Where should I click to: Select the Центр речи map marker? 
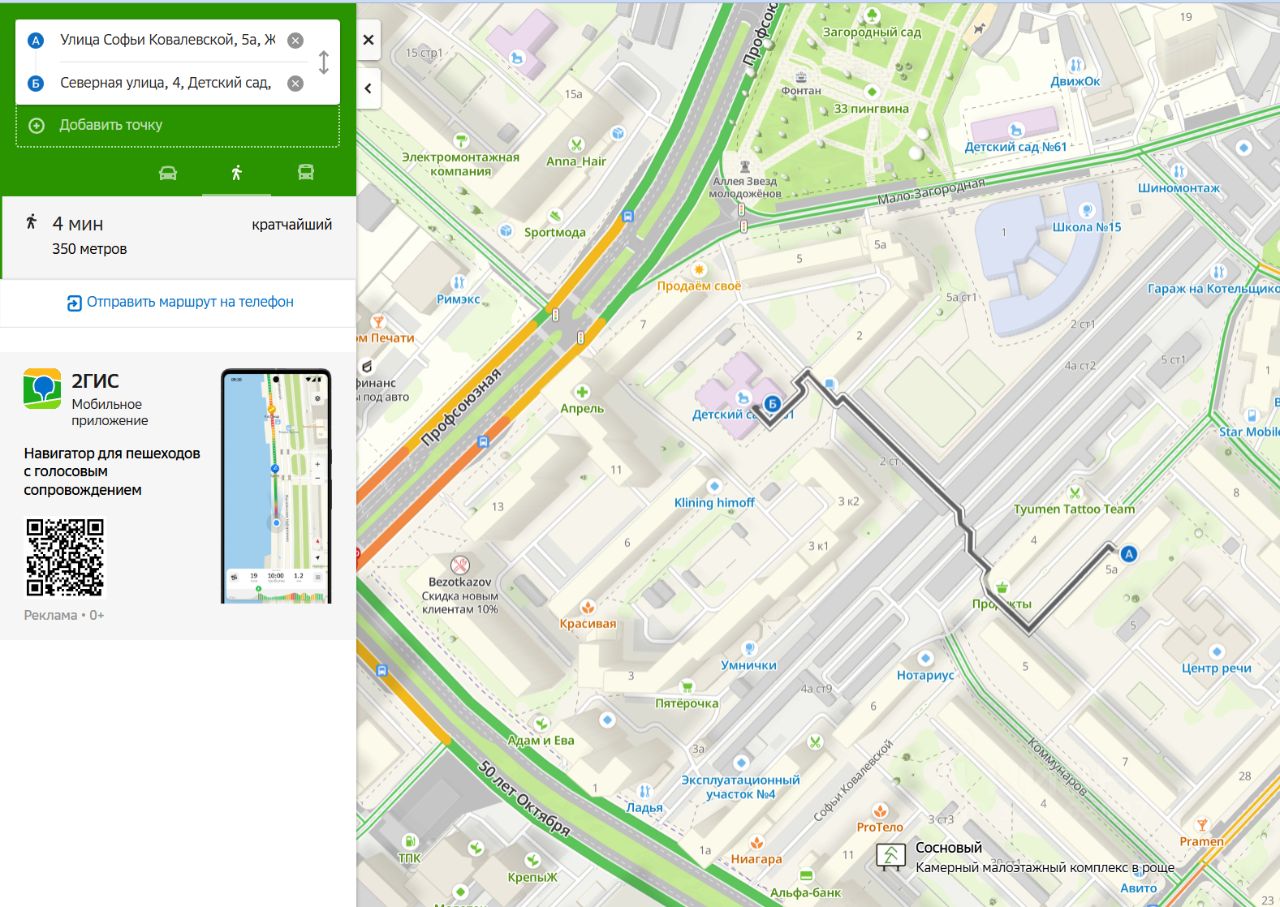pyautogui.click(x=1216, y=651)
